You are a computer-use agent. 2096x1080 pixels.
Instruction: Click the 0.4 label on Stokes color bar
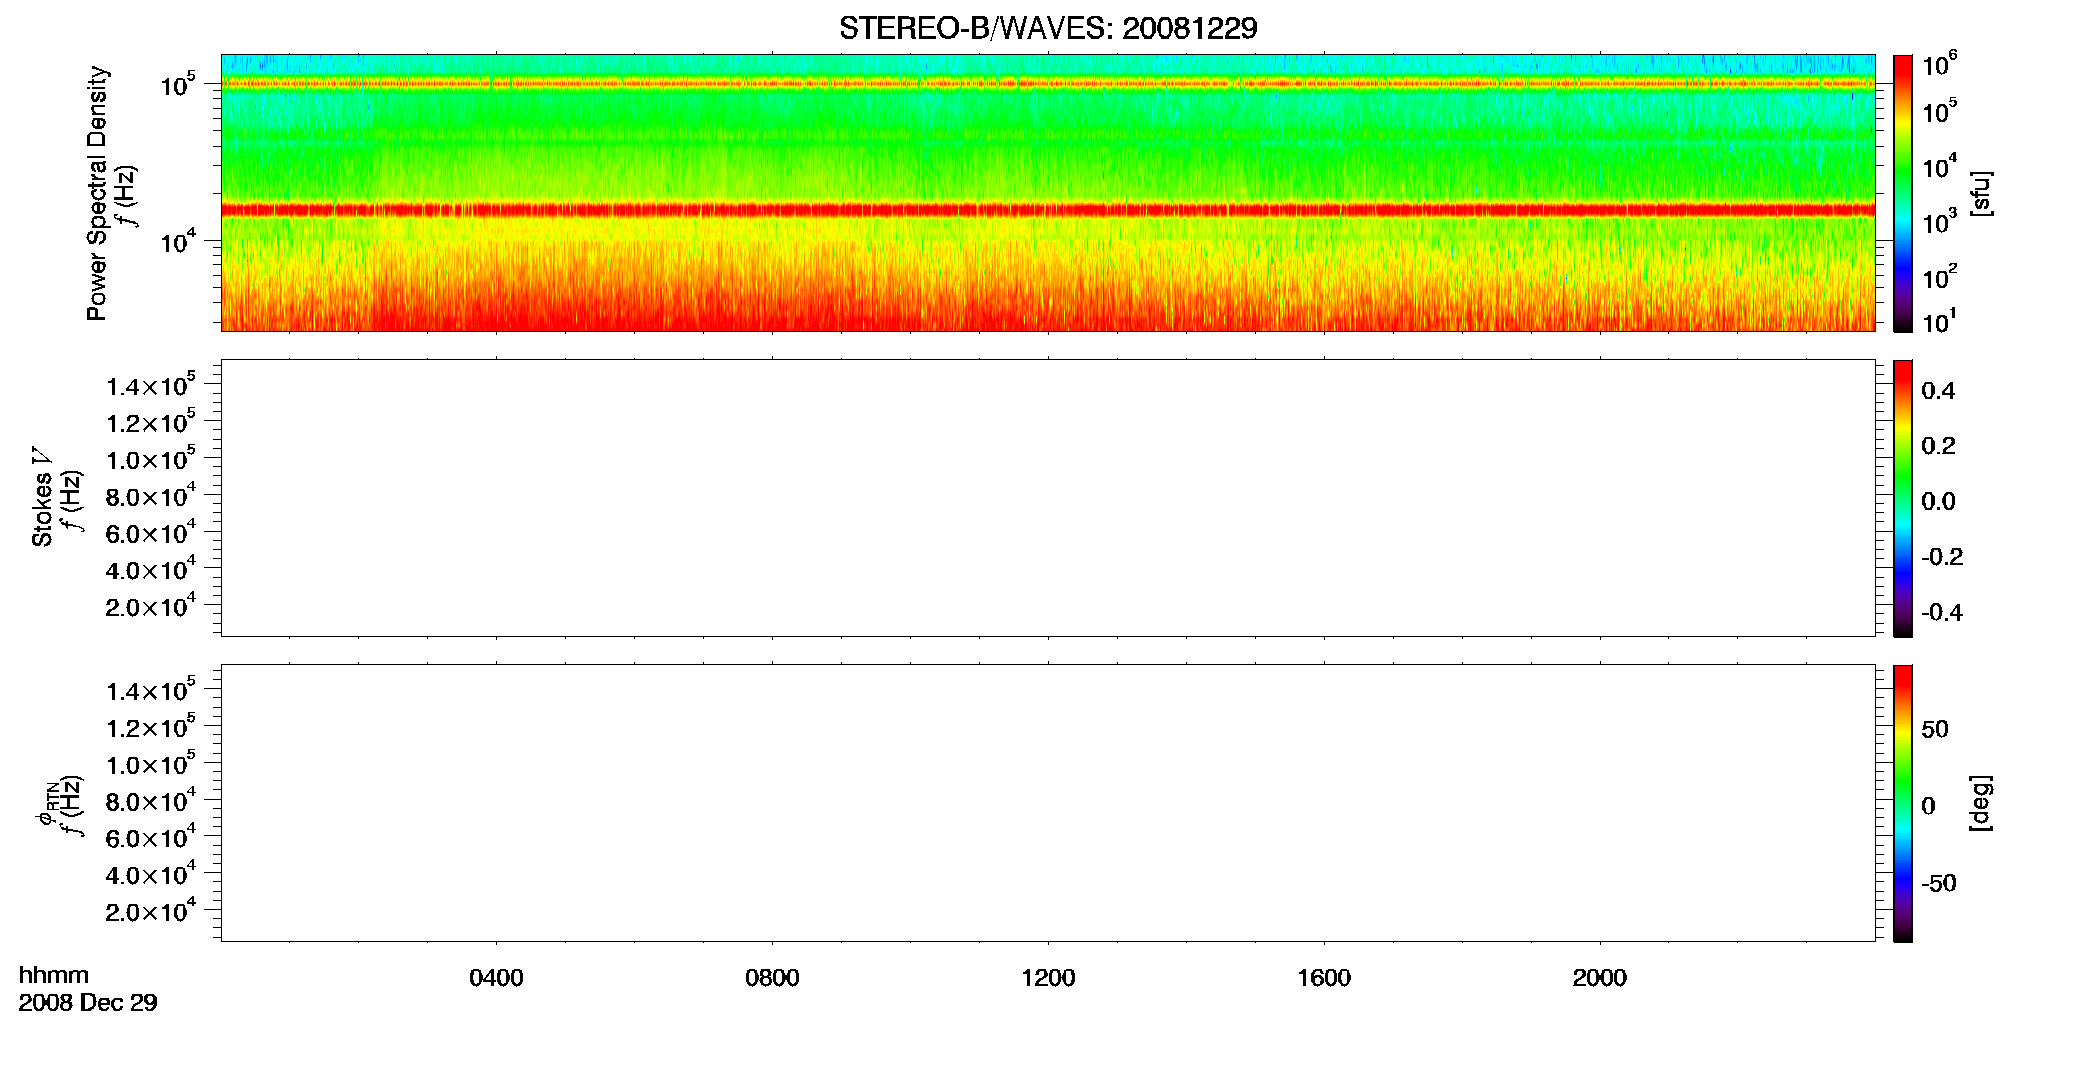[x=1938, y=391]
